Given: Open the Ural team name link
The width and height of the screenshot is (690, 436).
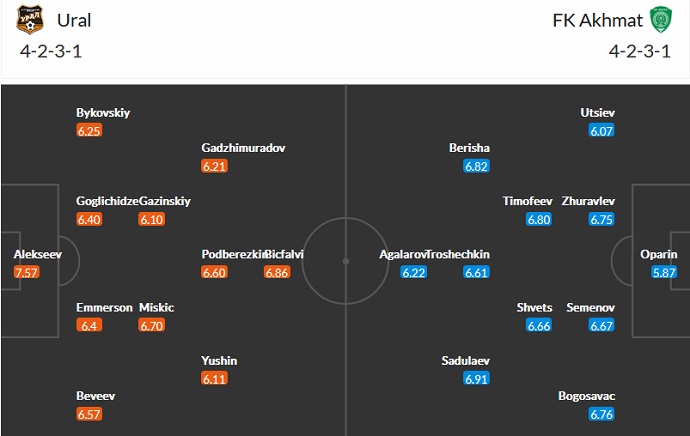Looking at the screenshot, I should 74,20.
